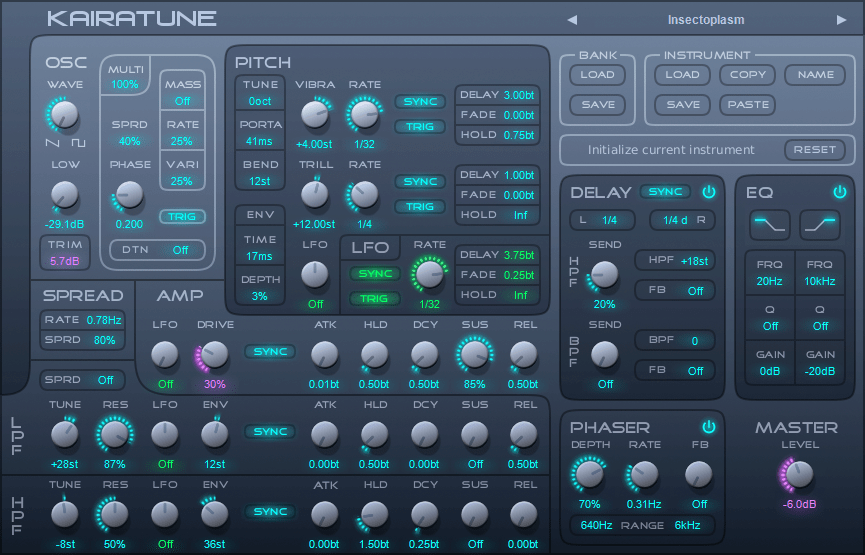Go to the previous preset arrow
This screenshot has height=555, width=865.
pos(572,20)
